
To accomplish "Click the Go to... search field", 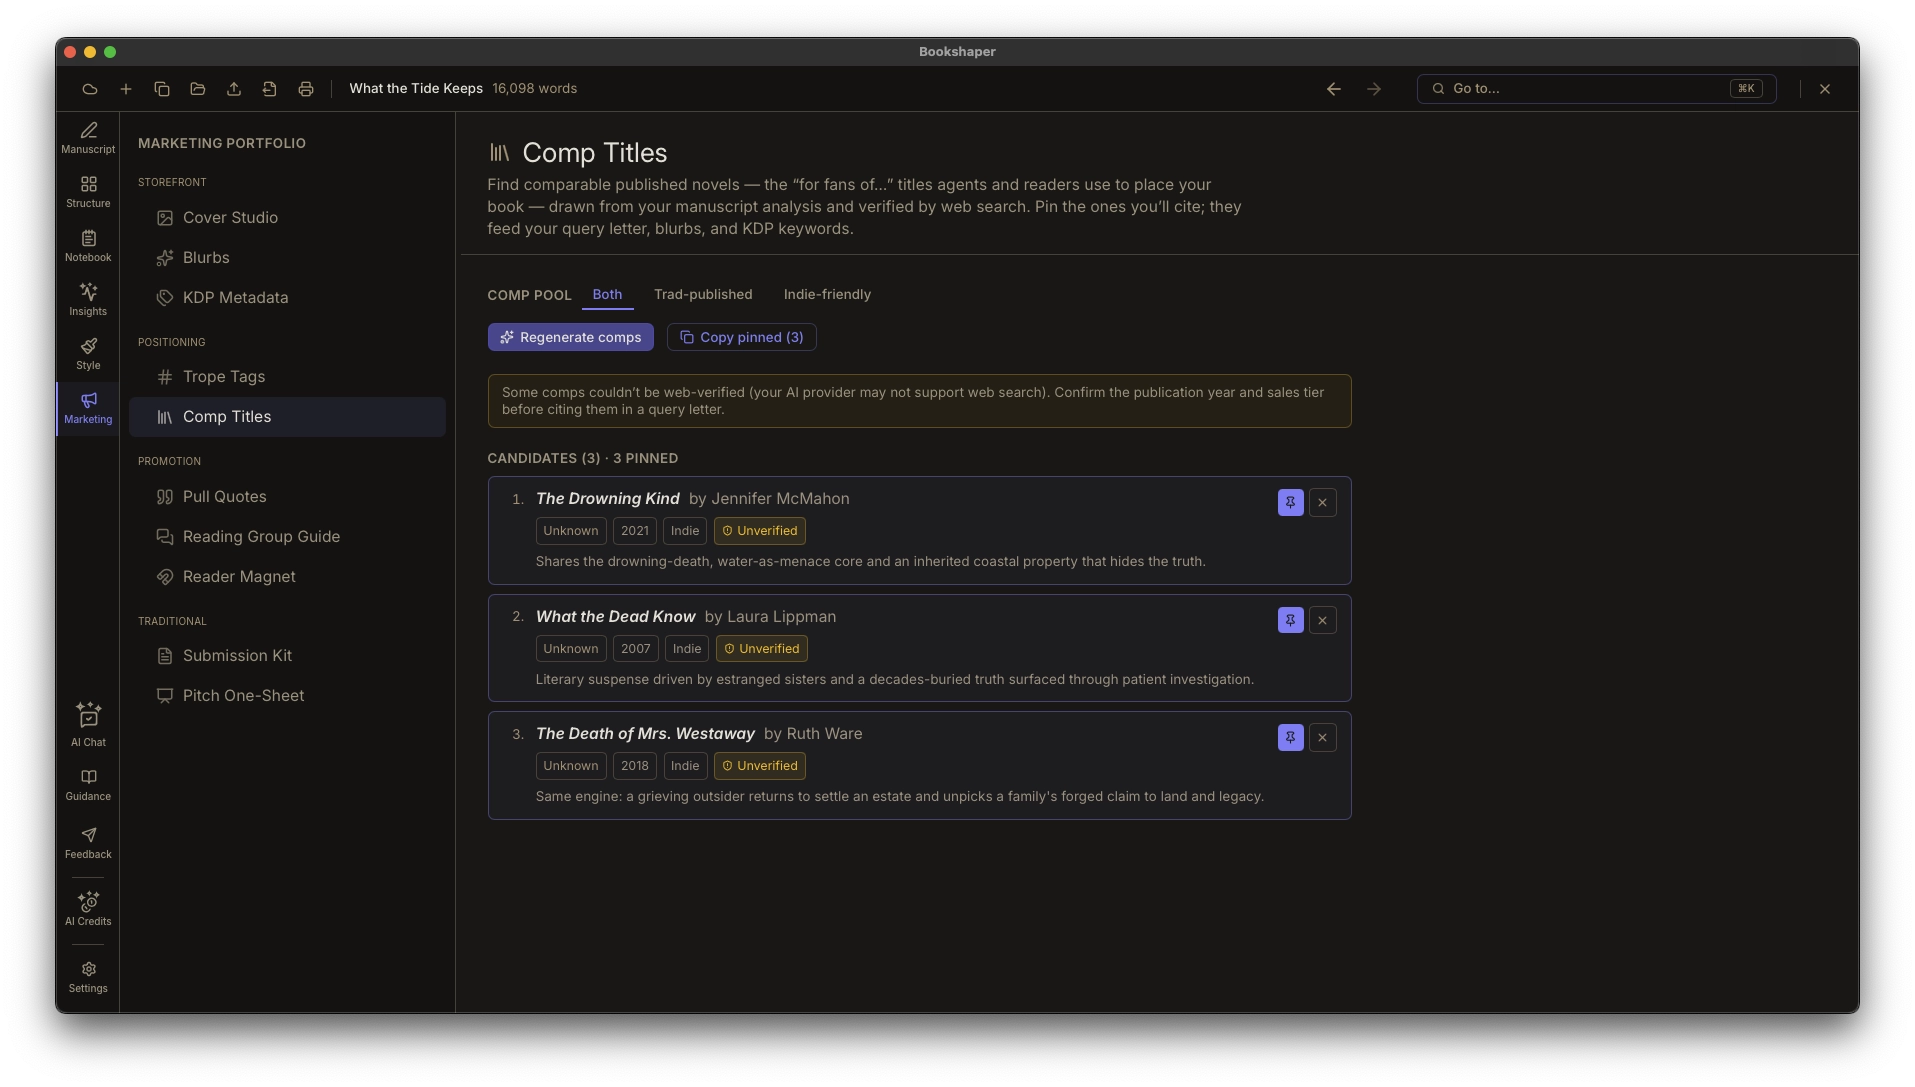I will pos(1596,89).
